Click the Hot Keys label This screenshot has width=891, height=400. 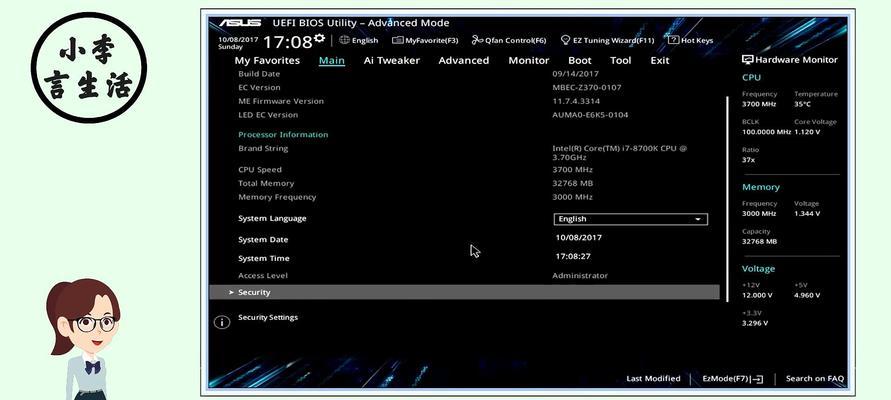coord(697,40)
